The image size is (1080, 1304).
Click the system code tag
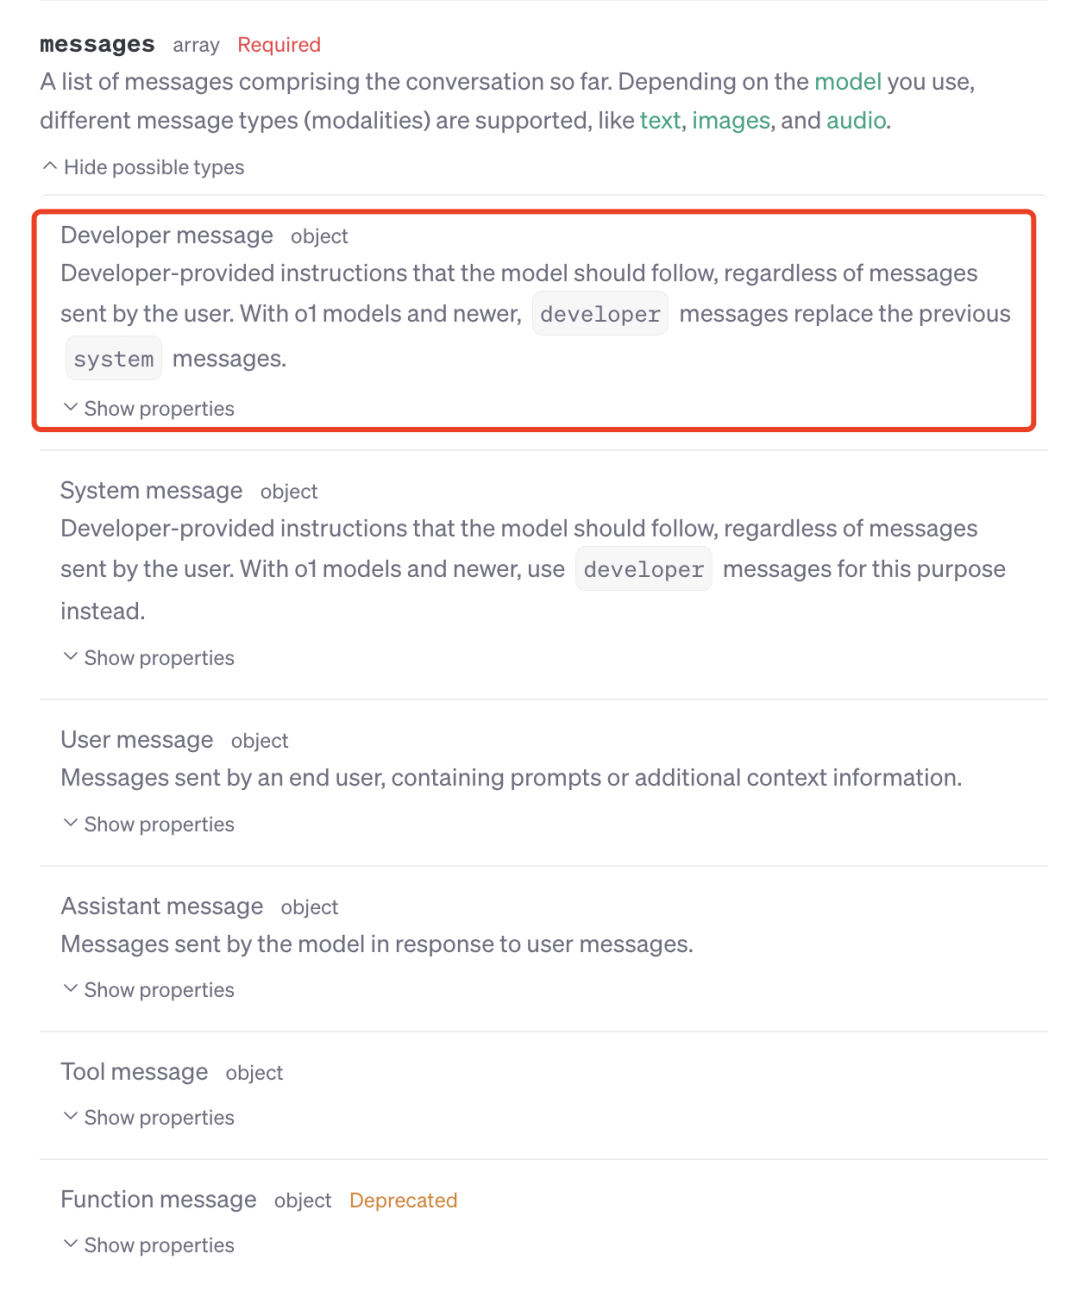(x=114, y=359)
